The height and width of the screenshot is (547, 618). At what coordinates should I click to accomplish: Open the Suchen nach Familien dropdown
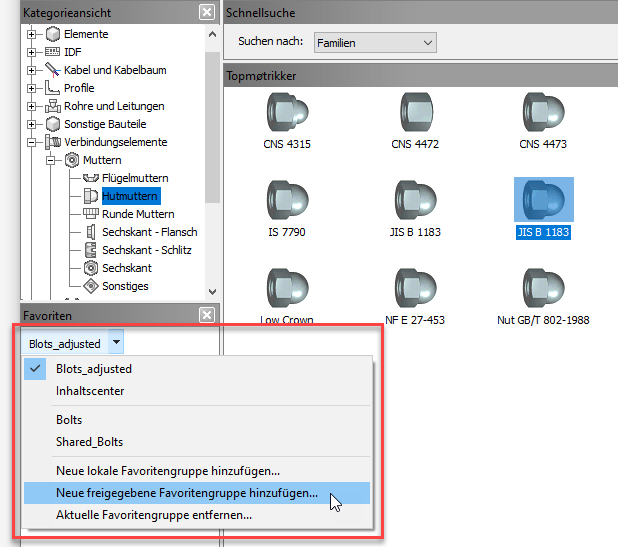click(375, 43)
